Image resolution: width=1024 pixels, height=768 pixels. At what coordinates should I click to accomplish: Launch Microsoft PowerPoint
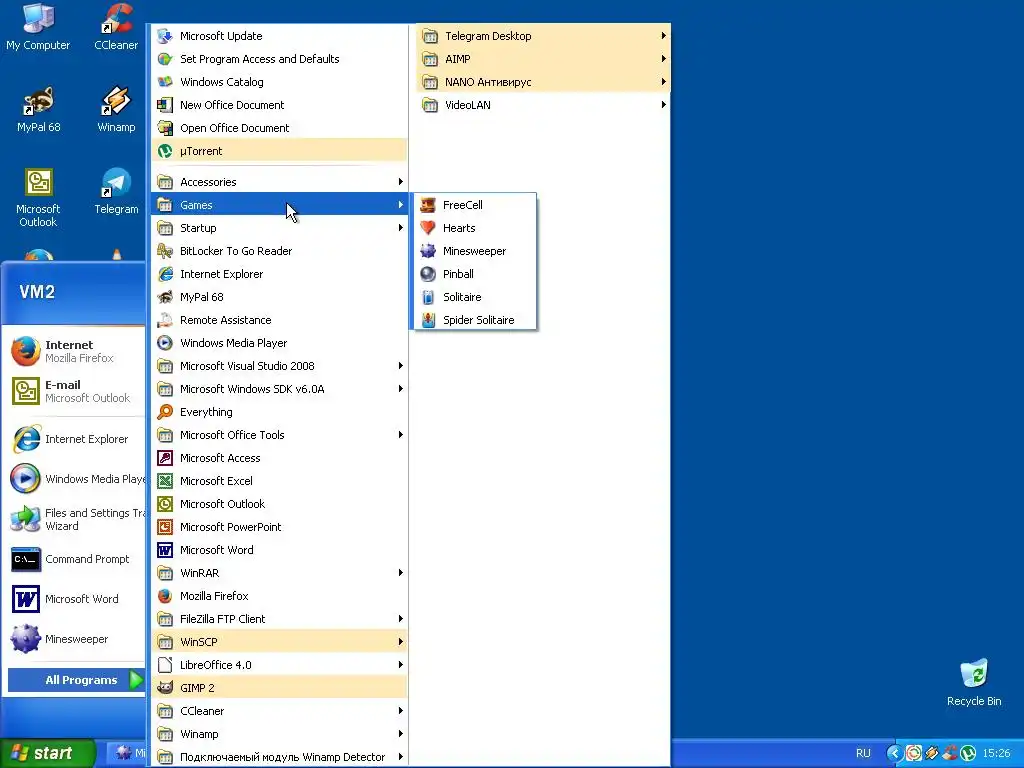coord(280,527)
